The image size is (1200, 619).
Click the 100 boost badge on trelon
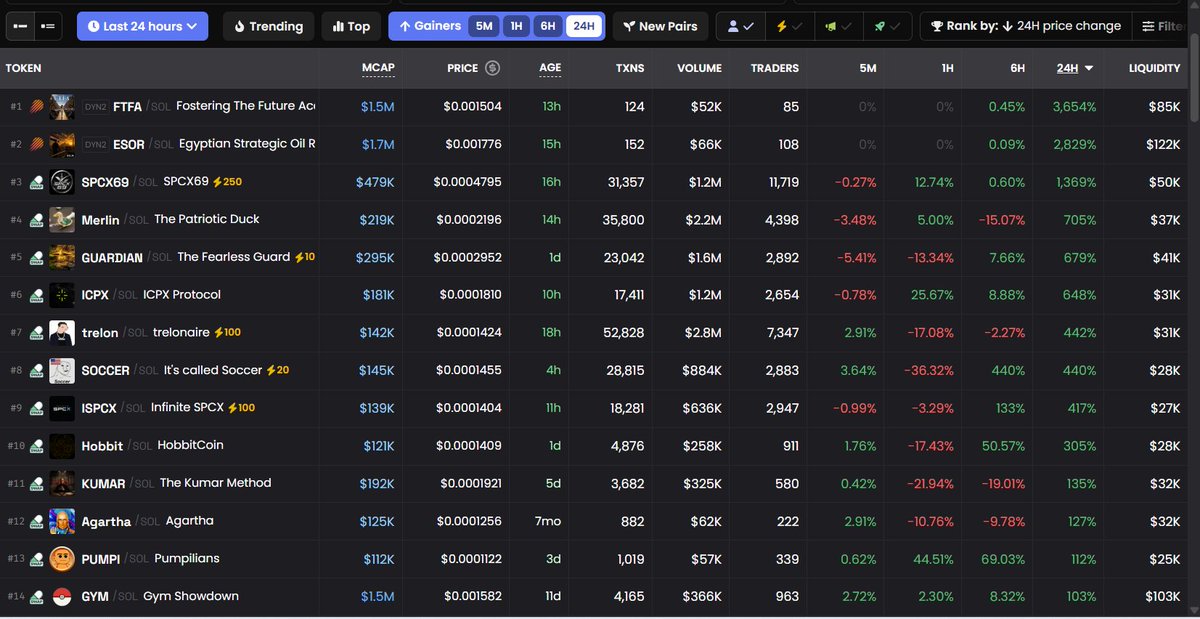pyautogui.click(x=227, y=332)
